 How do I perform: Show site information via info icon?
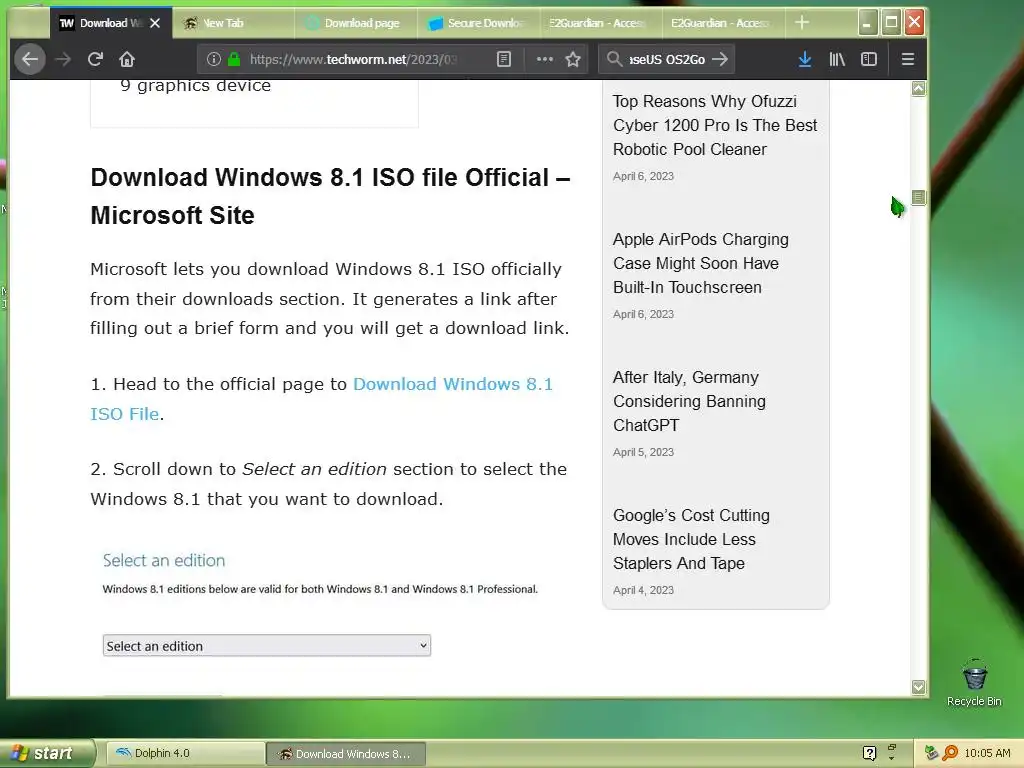point(214,59)
